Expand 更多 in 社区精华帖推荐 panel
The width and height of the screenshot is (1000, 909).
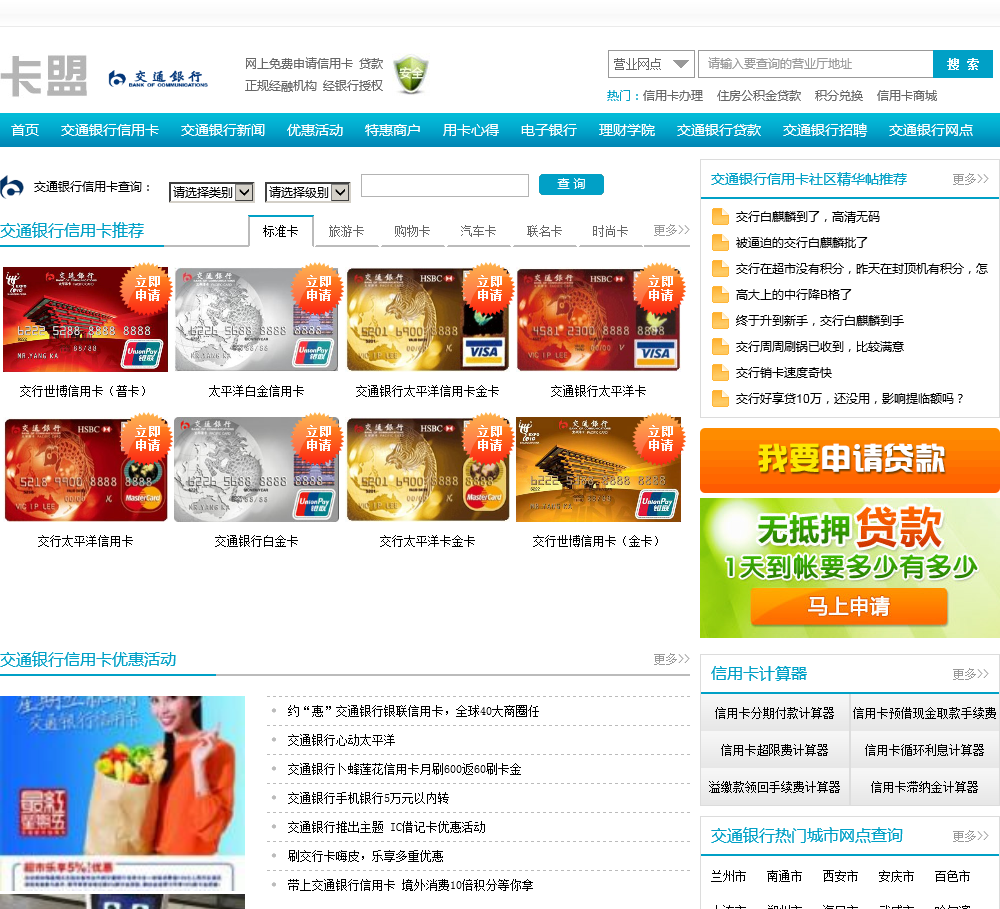pos(970,179)
